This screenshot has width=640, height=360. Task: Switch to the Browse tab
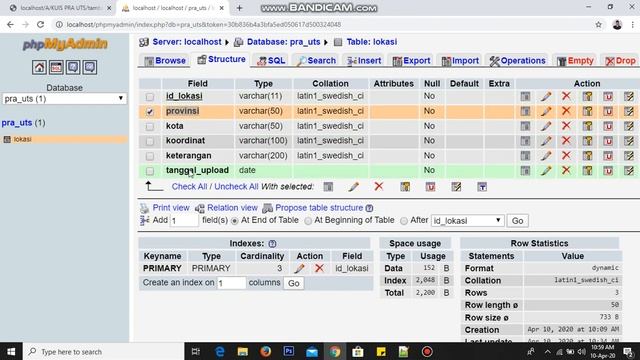165,61
